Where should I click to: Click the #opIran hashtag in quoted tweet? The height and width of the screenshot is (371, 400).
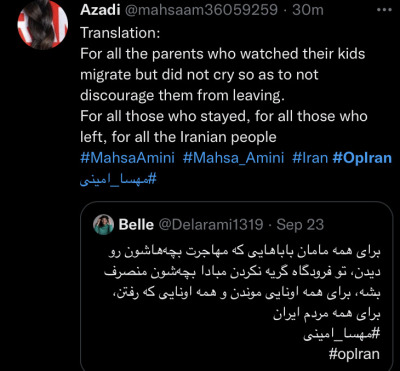tap(354, 354)
